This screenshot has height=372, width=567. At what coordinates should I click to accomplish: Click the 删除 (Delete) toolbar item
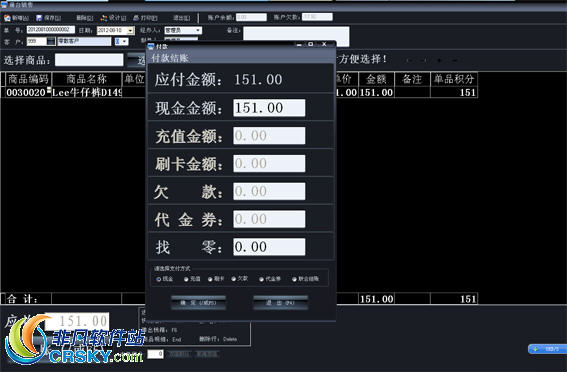click(85, 18)
